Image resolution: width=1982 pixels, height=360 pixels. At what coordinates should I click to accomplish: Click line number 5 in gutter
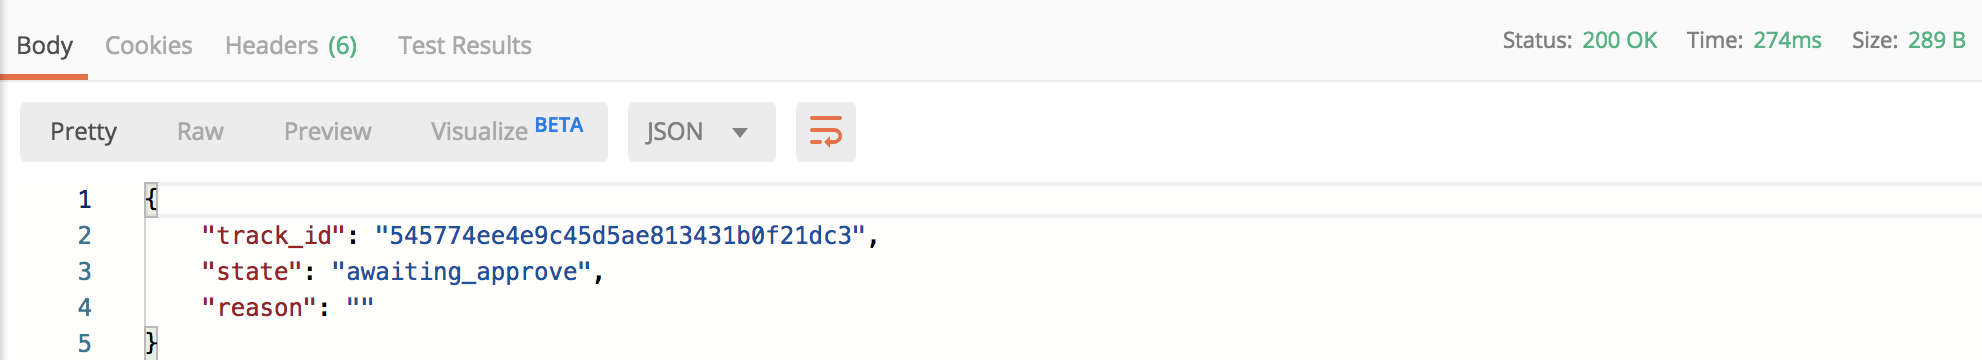pos(85,343)
